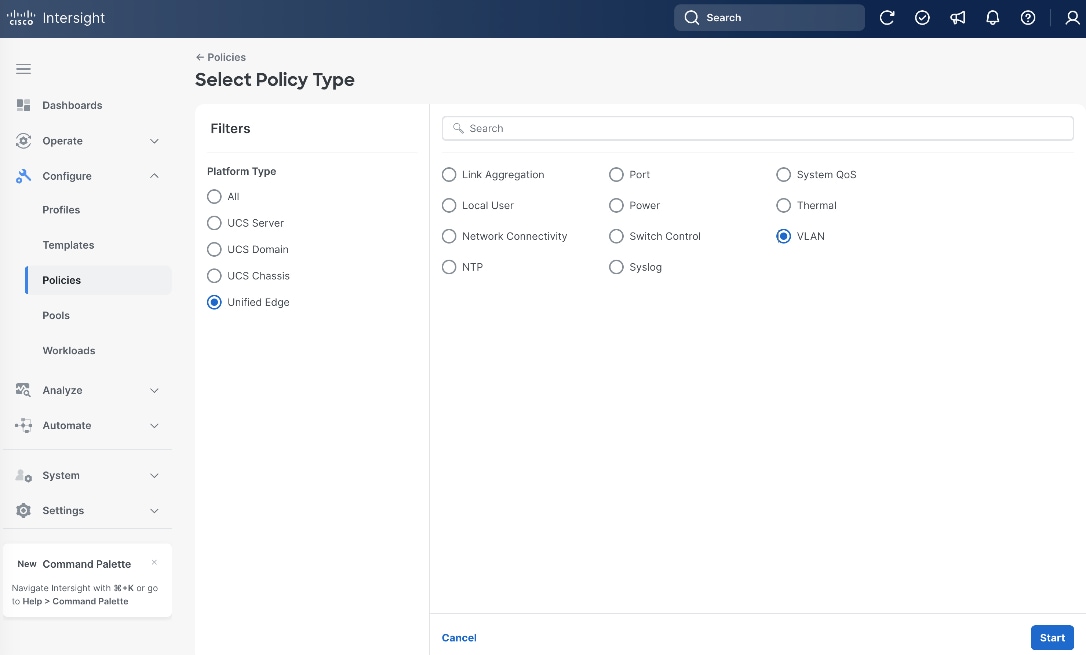Choose System QoS policy type
1086x655 pixels.
783,174
